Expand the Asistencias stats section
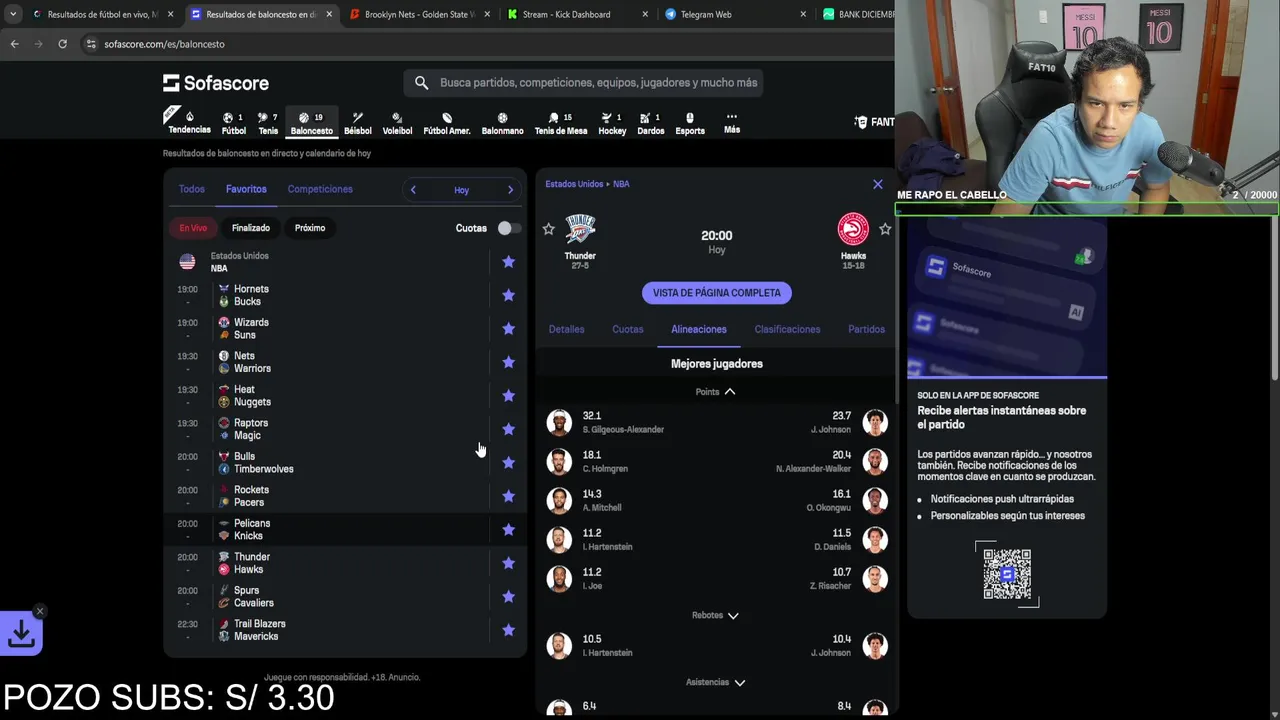Viewport: 1280px width, 720px height. [x=715, y=682]
